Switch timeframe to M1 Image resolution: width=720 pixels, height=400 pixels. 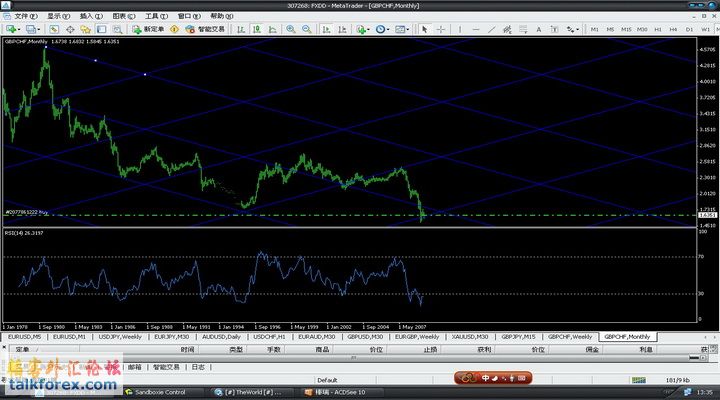click(x=594, y=29)
